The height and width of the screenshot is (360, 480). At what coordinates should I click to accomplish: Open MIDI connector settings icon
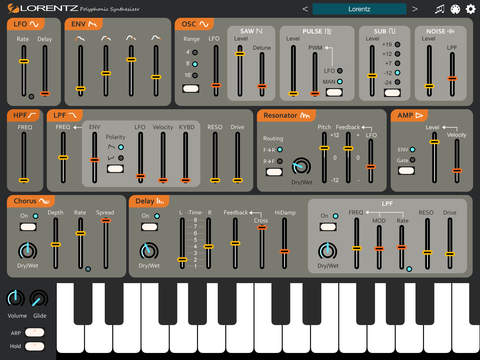point(455,9)
